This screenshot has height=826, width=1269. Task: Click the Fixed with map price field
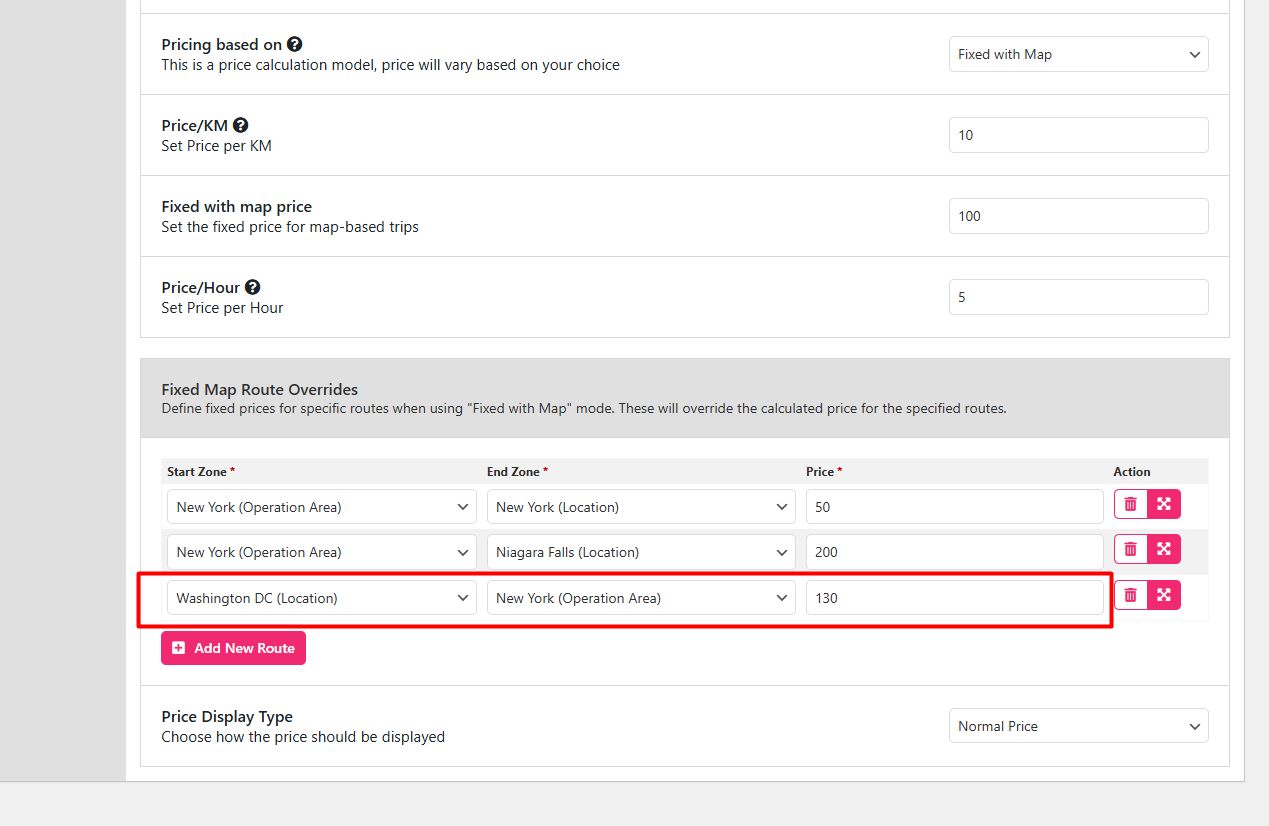1078,216
